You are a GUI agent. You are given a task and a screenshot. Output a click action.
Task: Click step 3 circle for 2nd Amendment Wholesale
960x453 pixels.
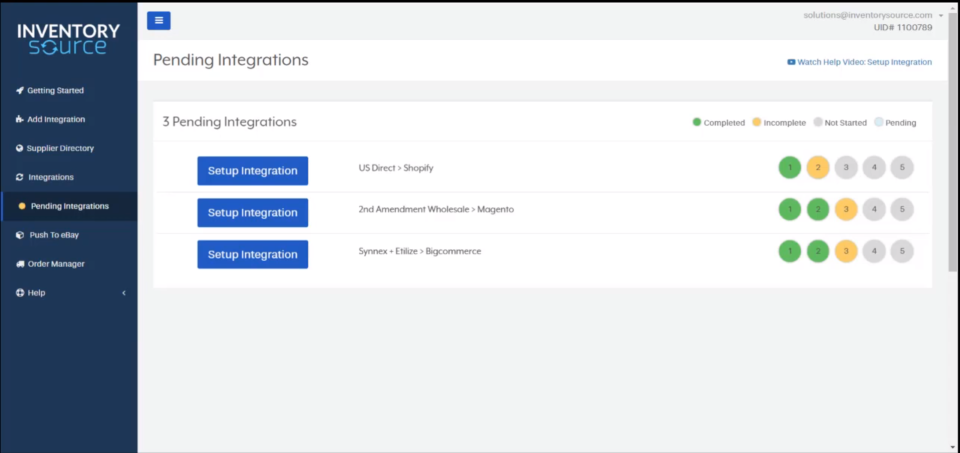pos(846,209)
